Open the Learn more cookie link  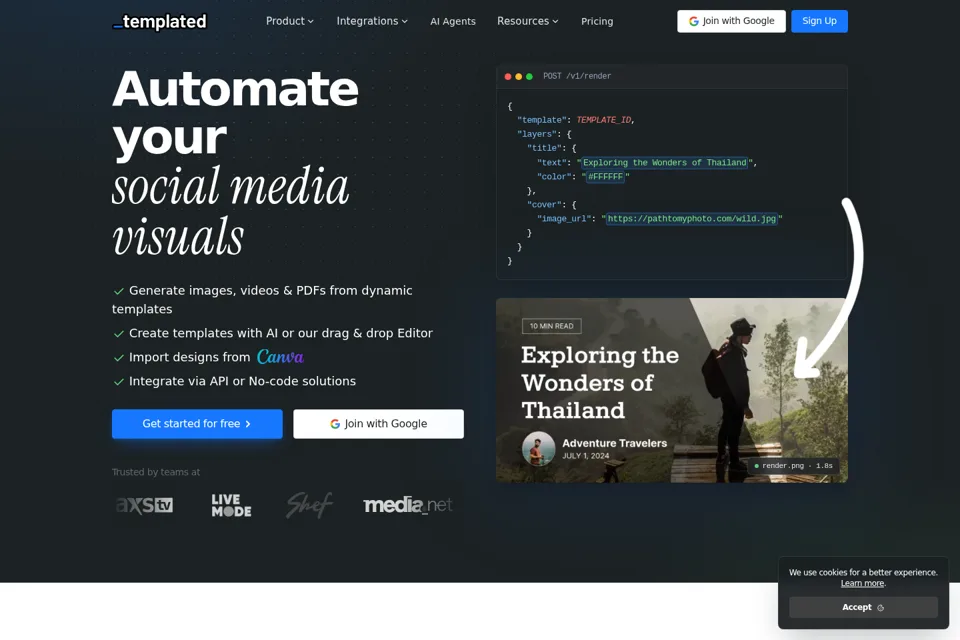(862, 584)
